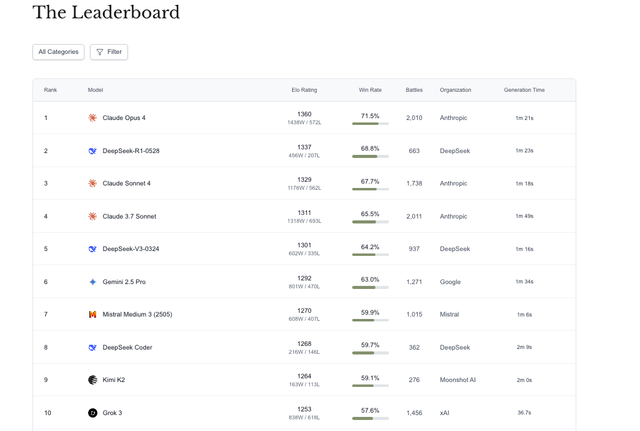Sort by the Generation Time column header
The height and width of the screenshot is (431, 640).
pyautogui.click(x=524, y=90)
